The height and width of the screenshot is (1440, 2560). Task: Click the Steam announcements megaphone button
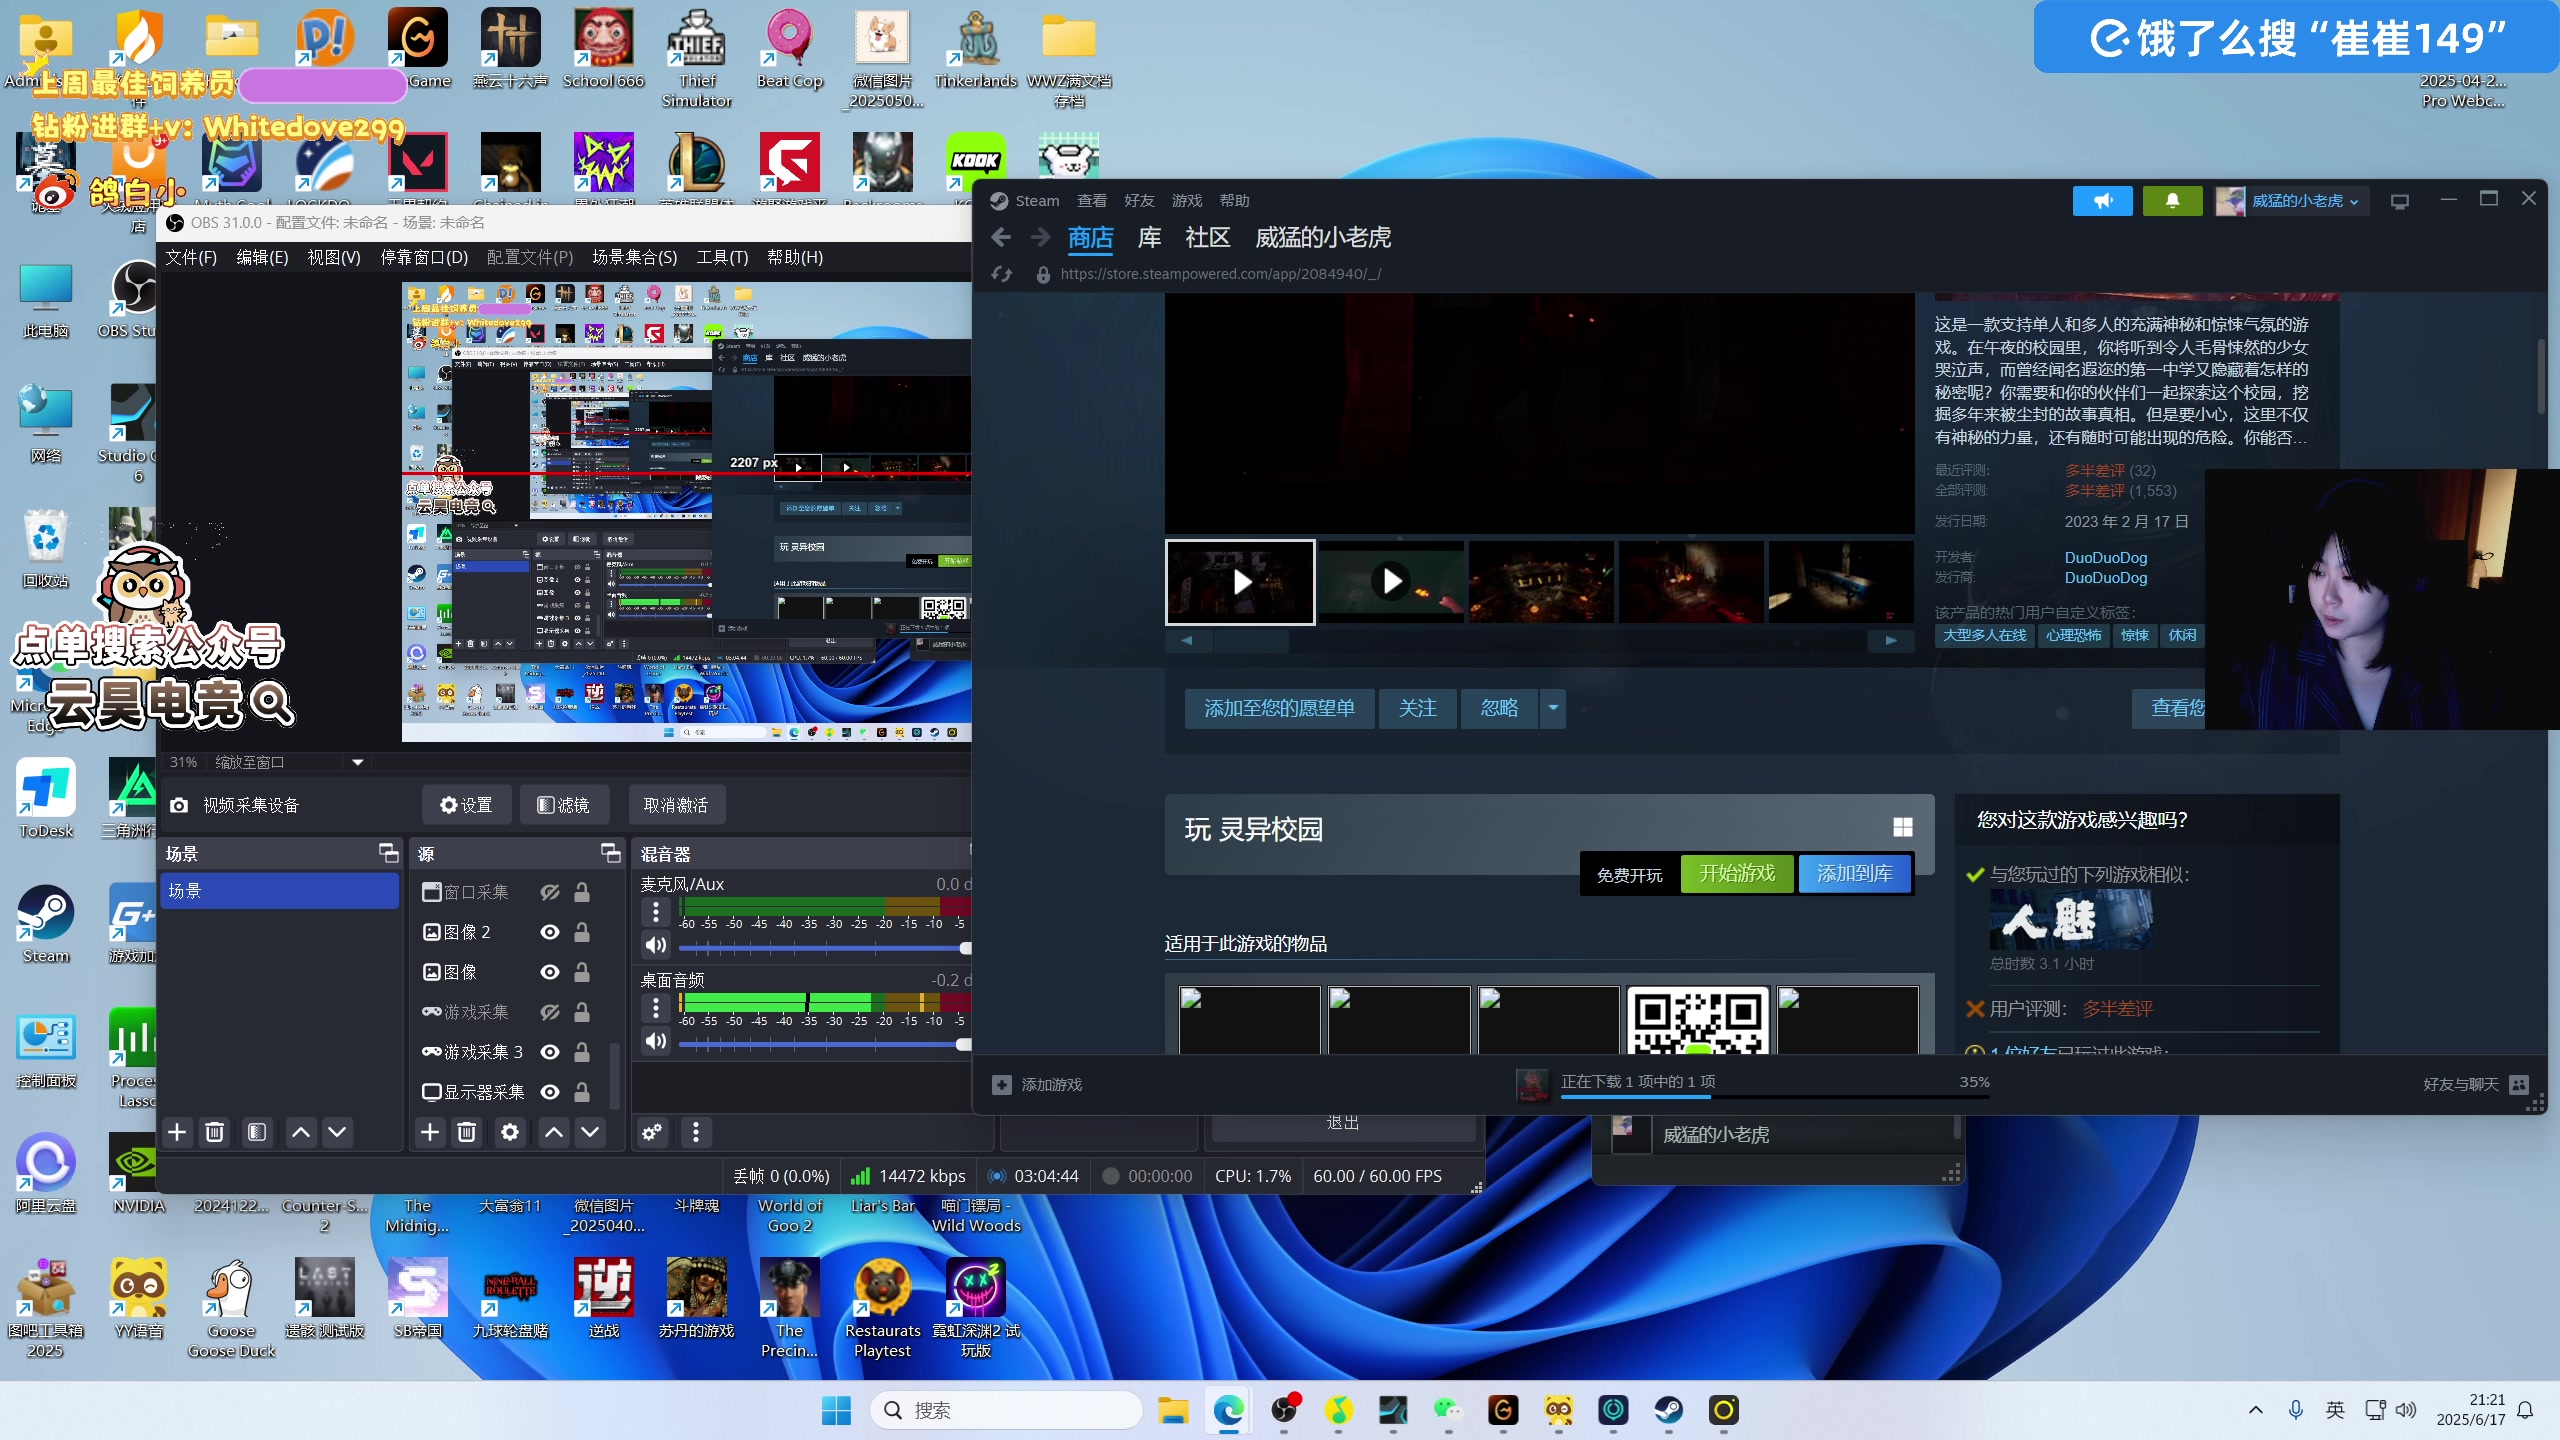click(2102, 201)
